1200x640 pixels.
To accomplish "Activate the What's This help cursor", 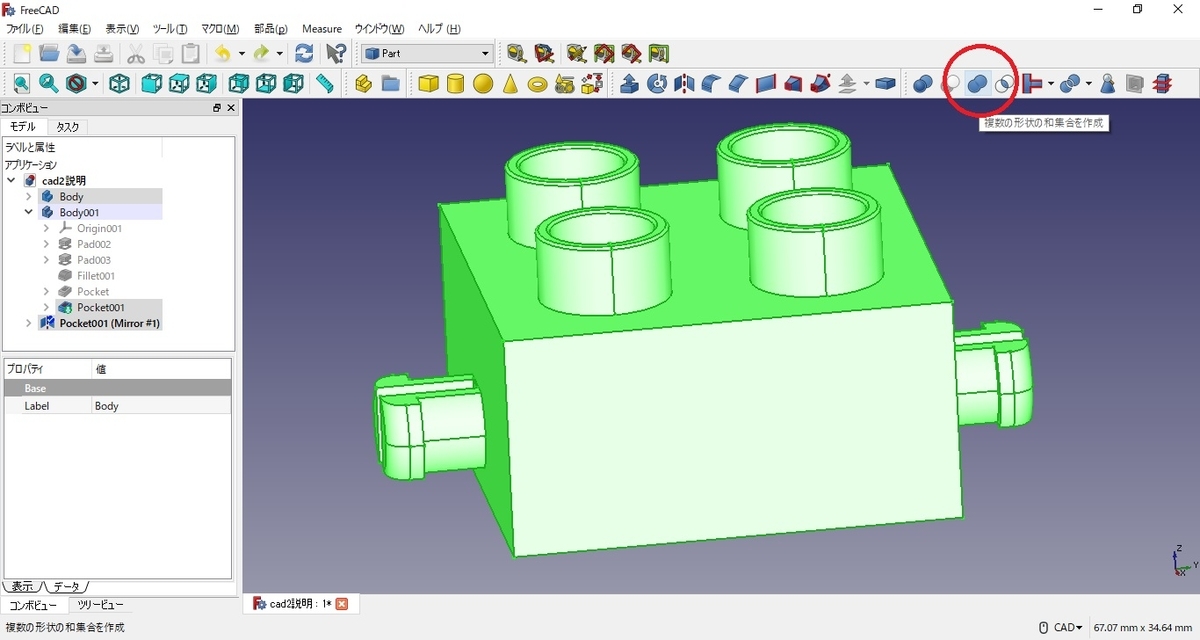I will tap(337, 54).
